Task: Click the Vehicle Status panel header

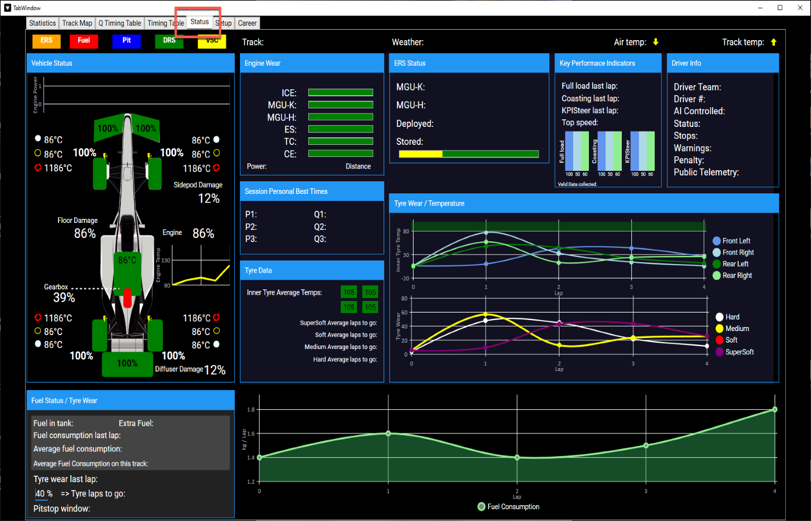Action: tap(130, 63)
